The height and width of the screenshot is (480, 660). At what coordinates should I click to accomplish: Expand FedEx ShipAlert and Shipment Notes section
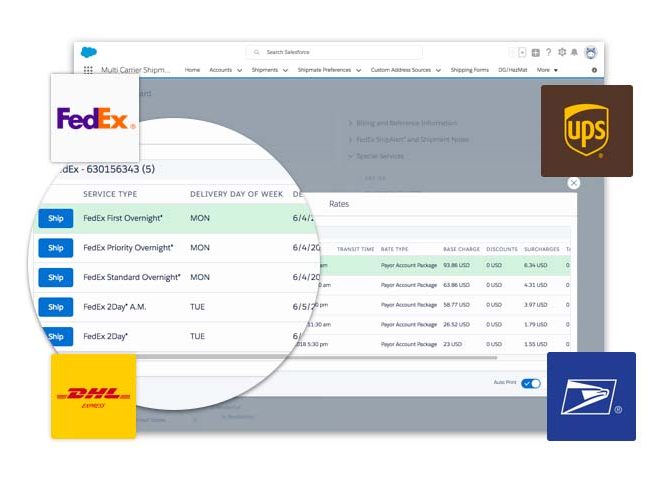(x=409, y=139)
